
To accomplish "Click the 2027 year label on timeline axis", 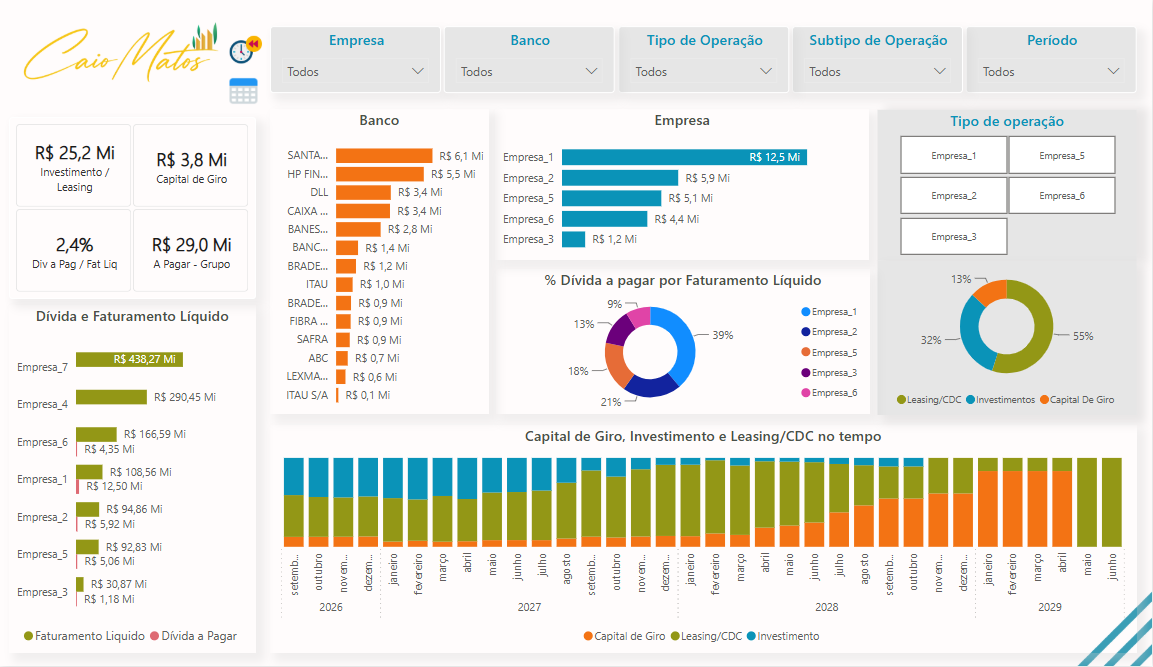I will click(x=529, y=607).
